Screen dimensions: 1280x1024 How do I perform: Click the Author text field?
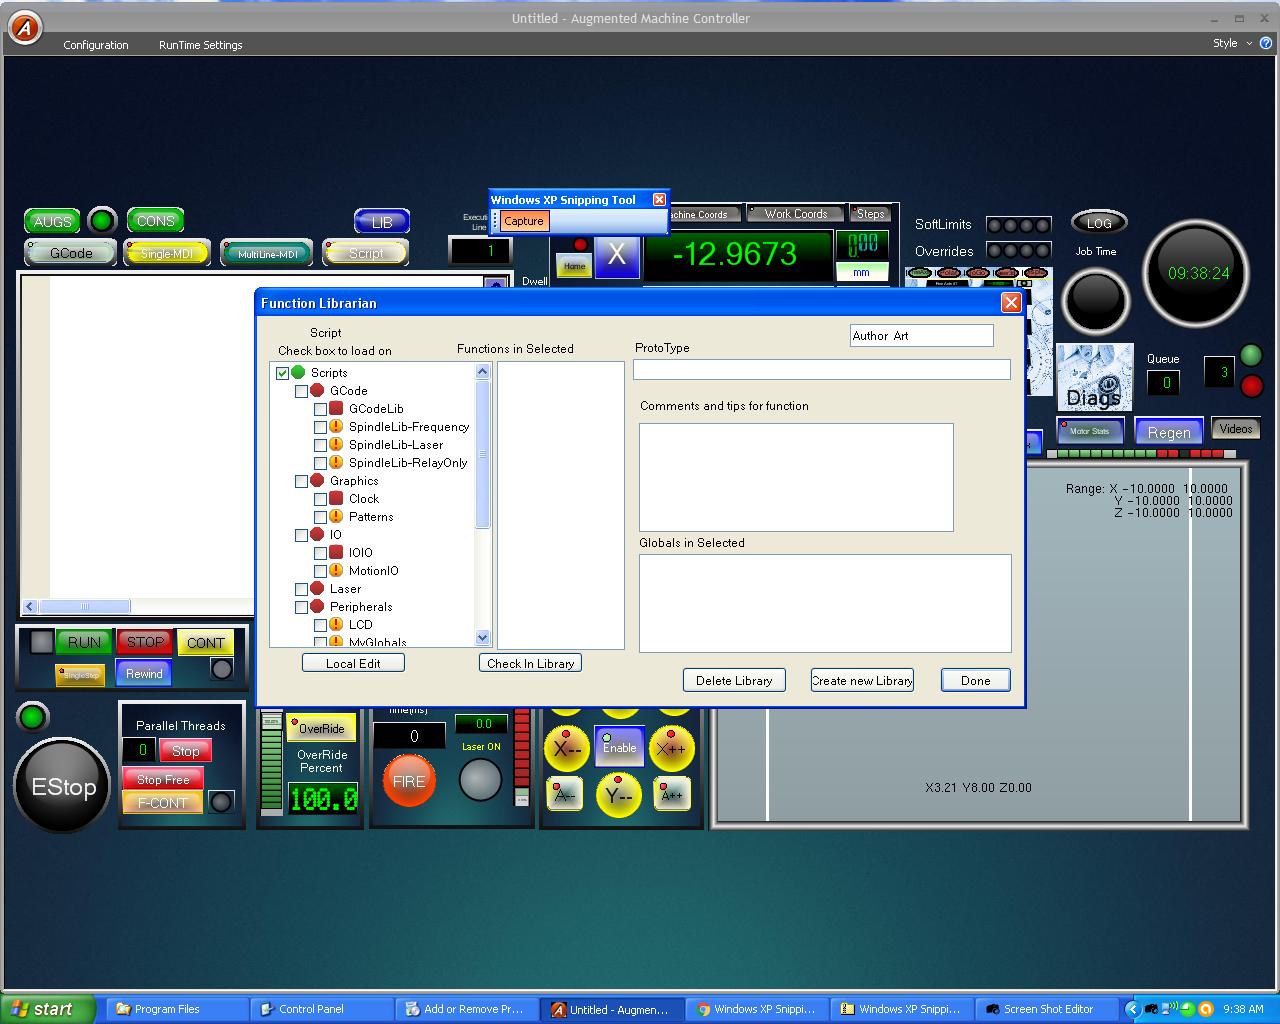921,336
